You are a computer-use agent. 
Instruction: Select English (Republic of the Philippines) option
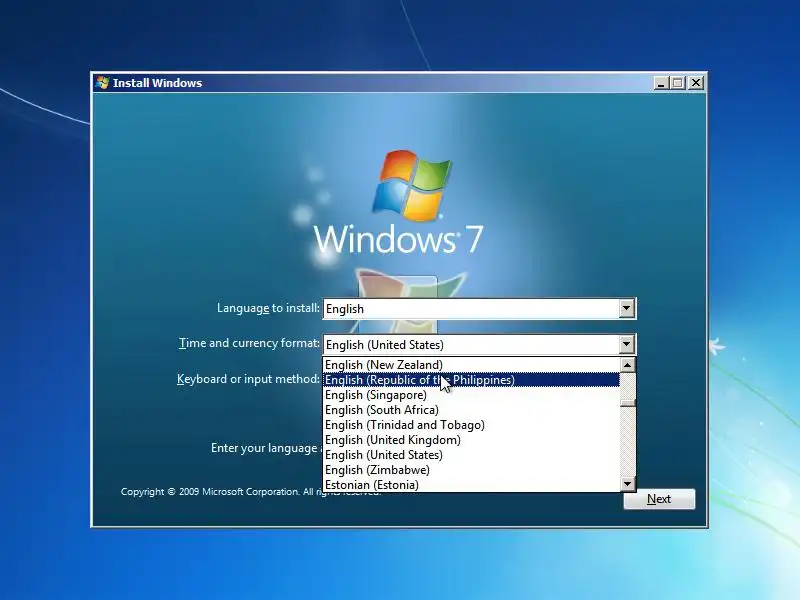[x=471, y=380]
